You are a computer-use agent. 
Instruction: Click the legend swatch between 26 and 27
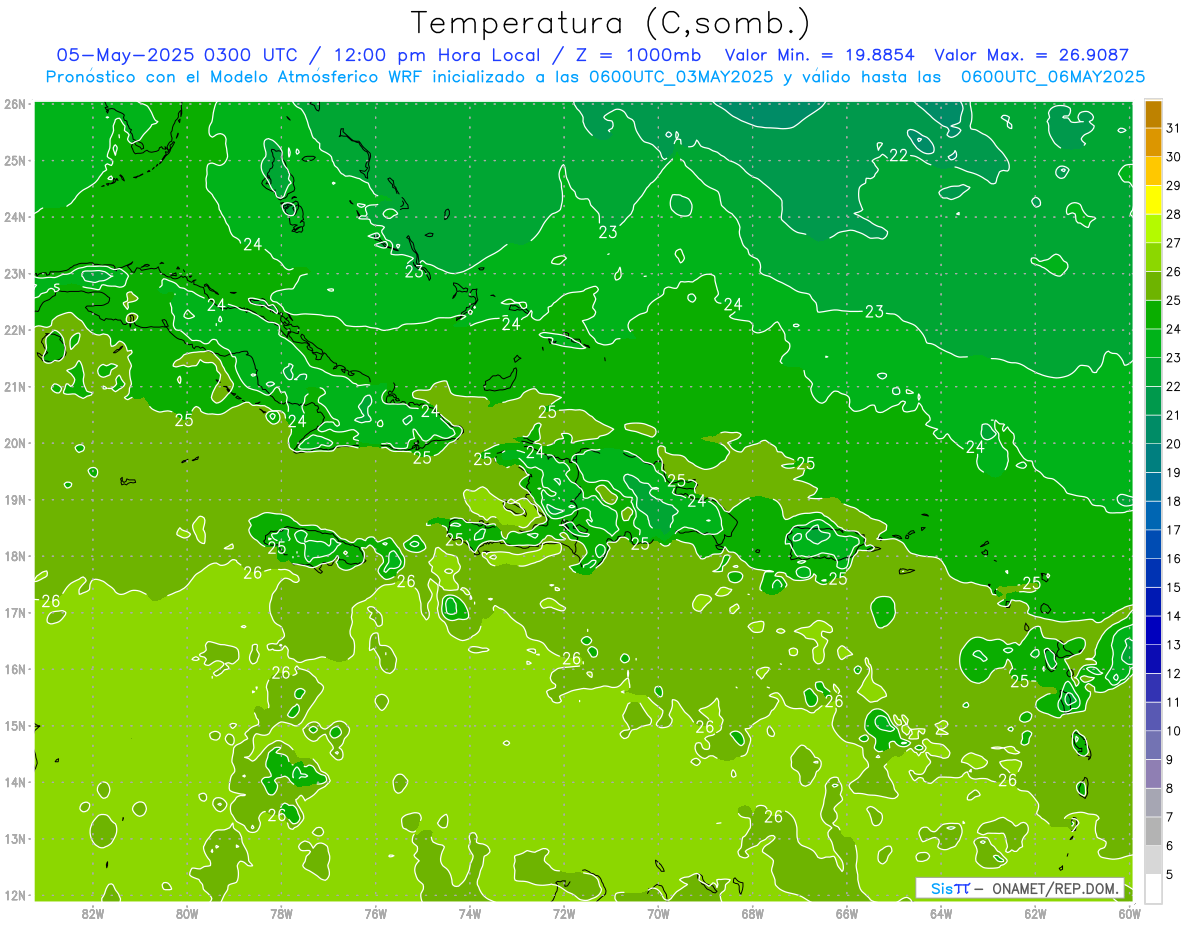[1153, 257]
